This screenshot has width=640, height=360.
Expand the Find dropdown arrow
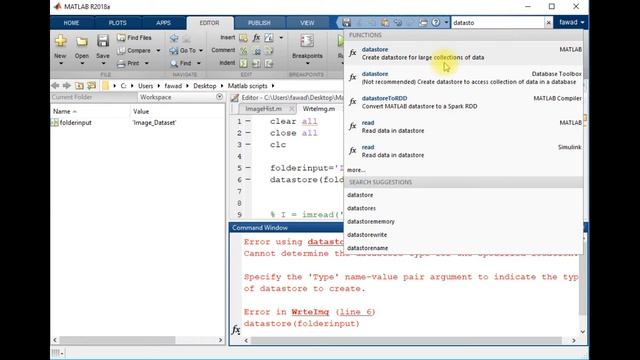[199, 63]
